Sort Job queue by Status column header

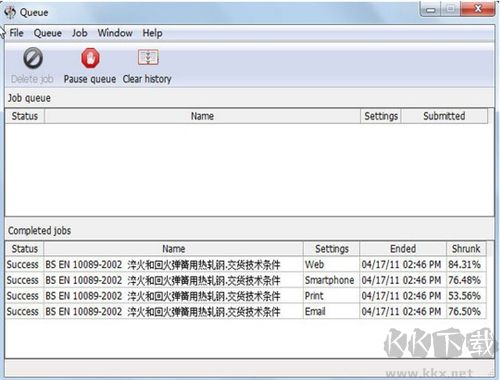point(25,116)
